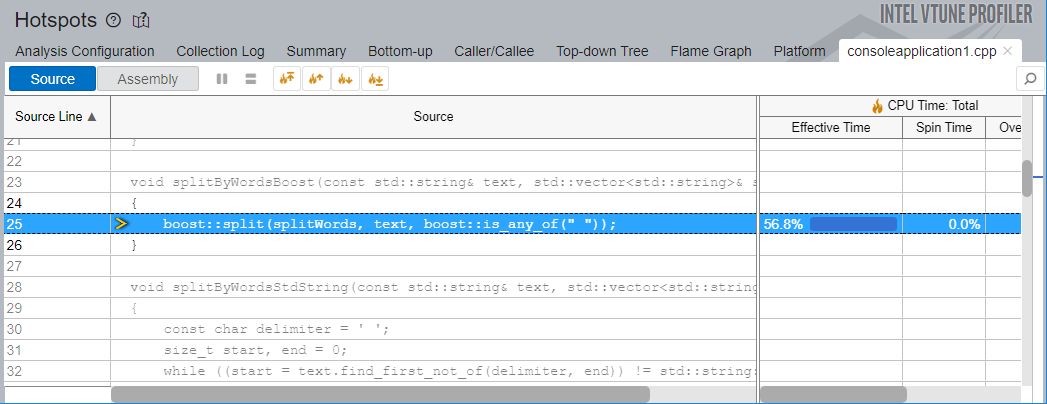1047x404 pixels.
Task: Close the consoleapplication1.cpp tab
Action: 1008,51
